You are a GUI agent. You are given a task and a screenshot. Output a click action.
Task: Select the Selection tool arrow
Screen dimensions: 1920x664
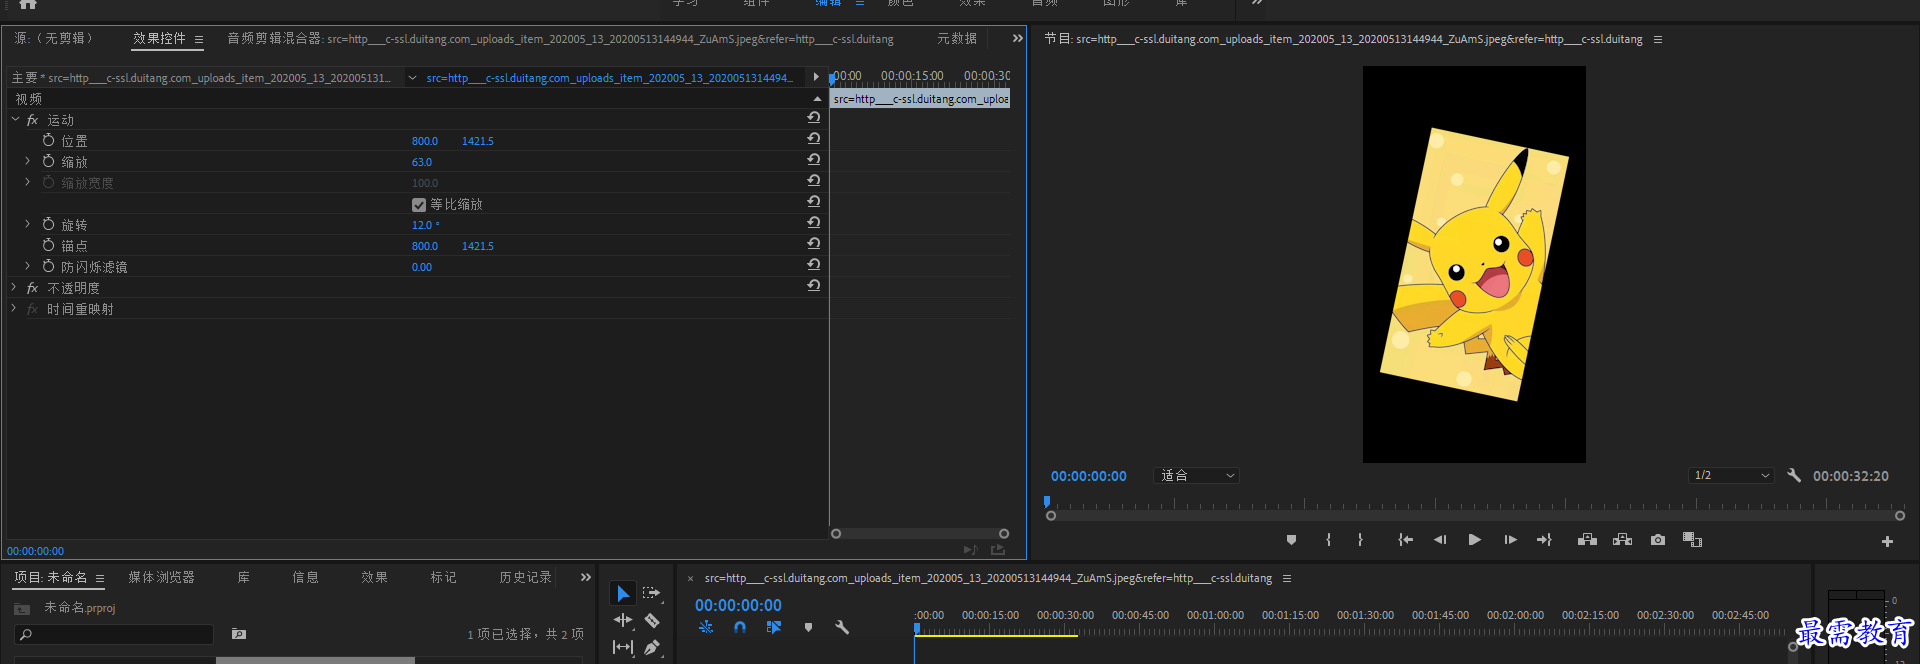[623, 594]
